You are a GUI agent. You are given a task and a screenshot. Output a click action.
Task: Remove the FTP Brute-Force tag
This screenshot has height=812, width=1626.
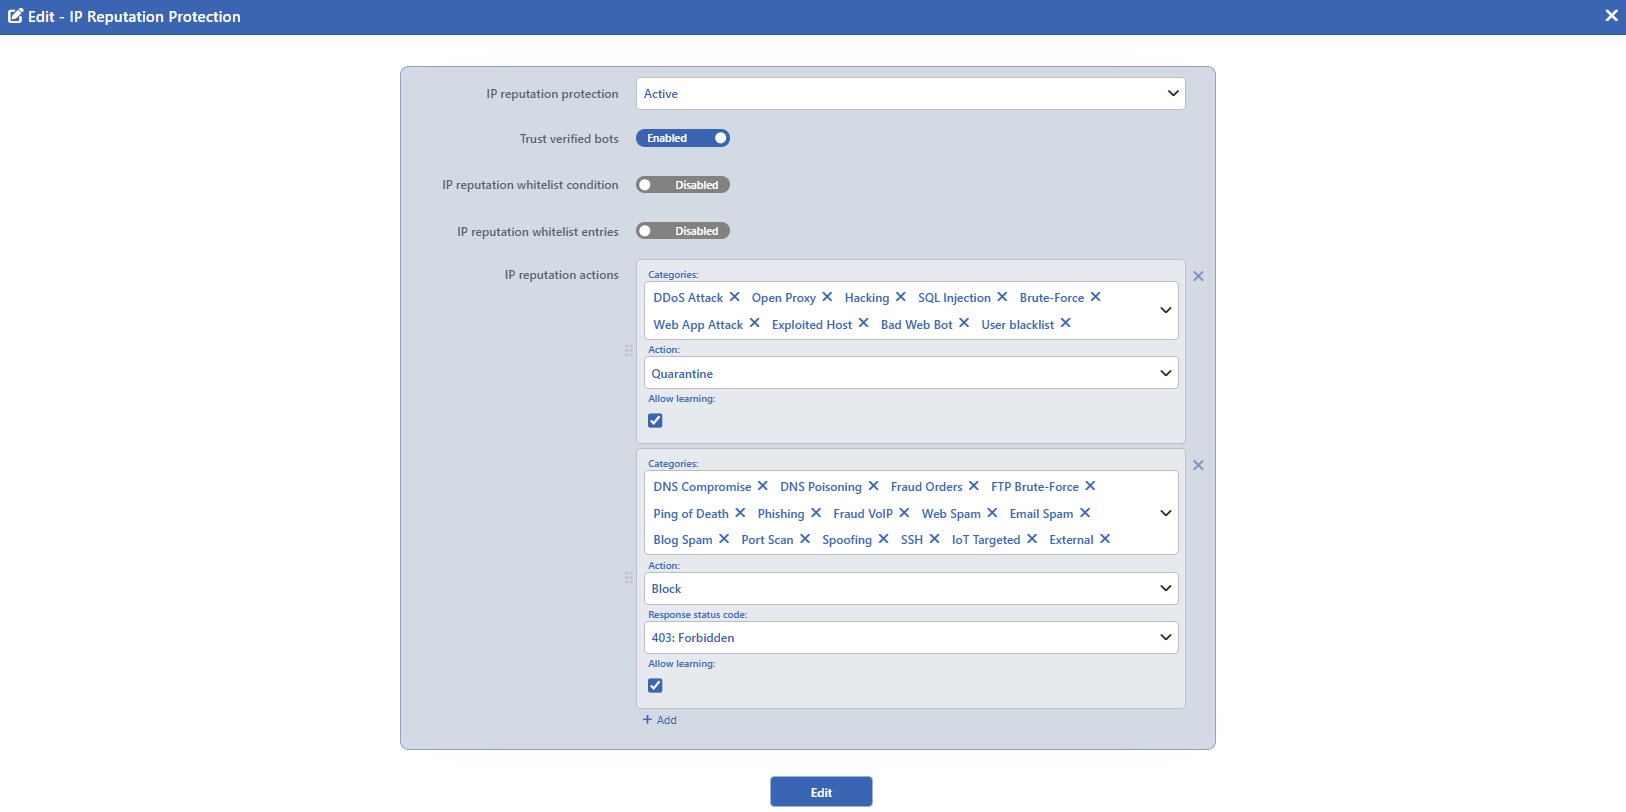click(1090, 486)
